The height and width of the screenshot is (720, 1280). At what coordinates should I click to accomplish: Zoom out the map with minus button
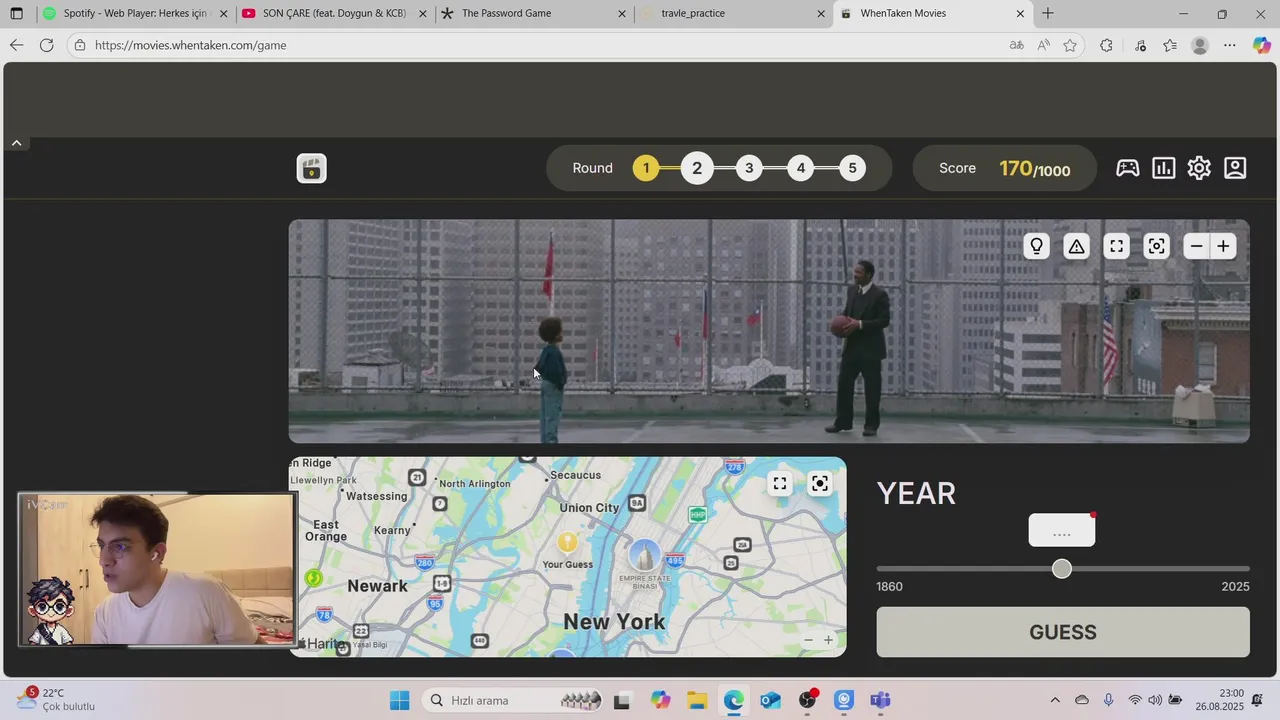808,640
